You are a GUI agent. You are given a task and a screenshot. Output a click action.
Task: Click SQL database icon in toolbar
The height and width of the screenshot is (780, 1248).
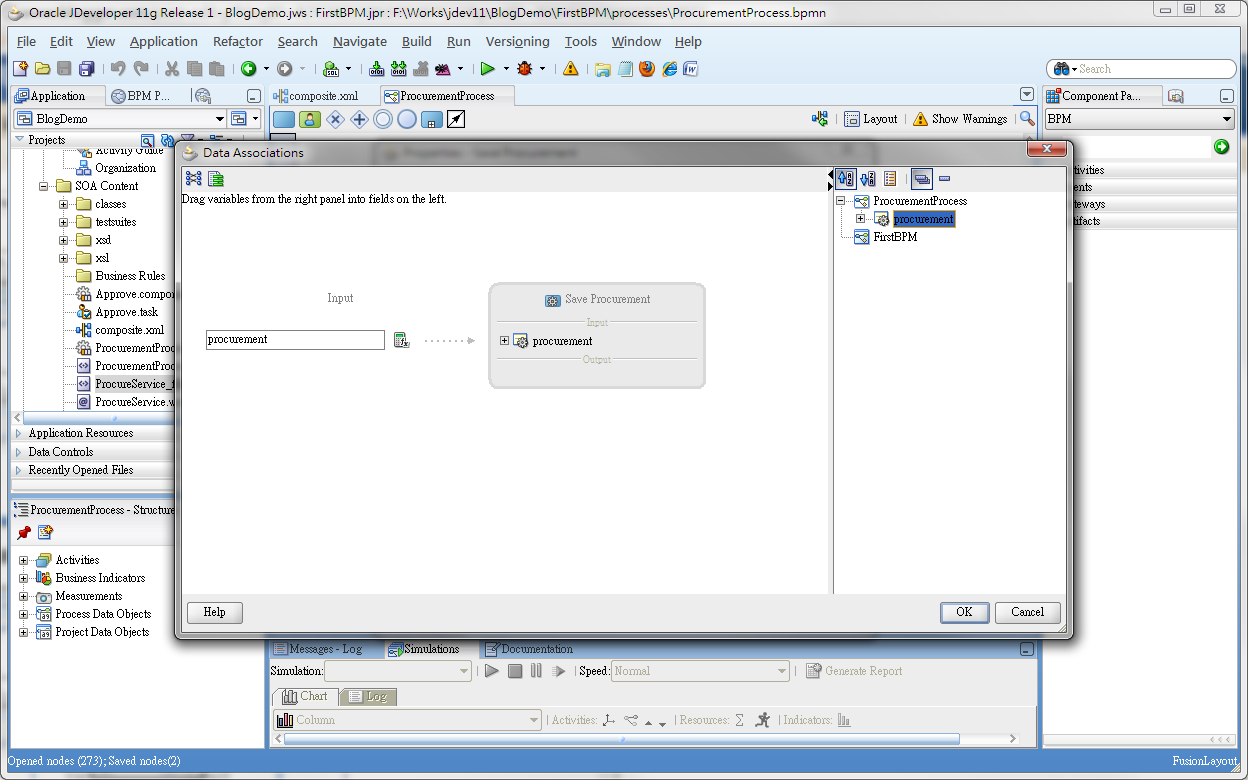pos(331,69)
